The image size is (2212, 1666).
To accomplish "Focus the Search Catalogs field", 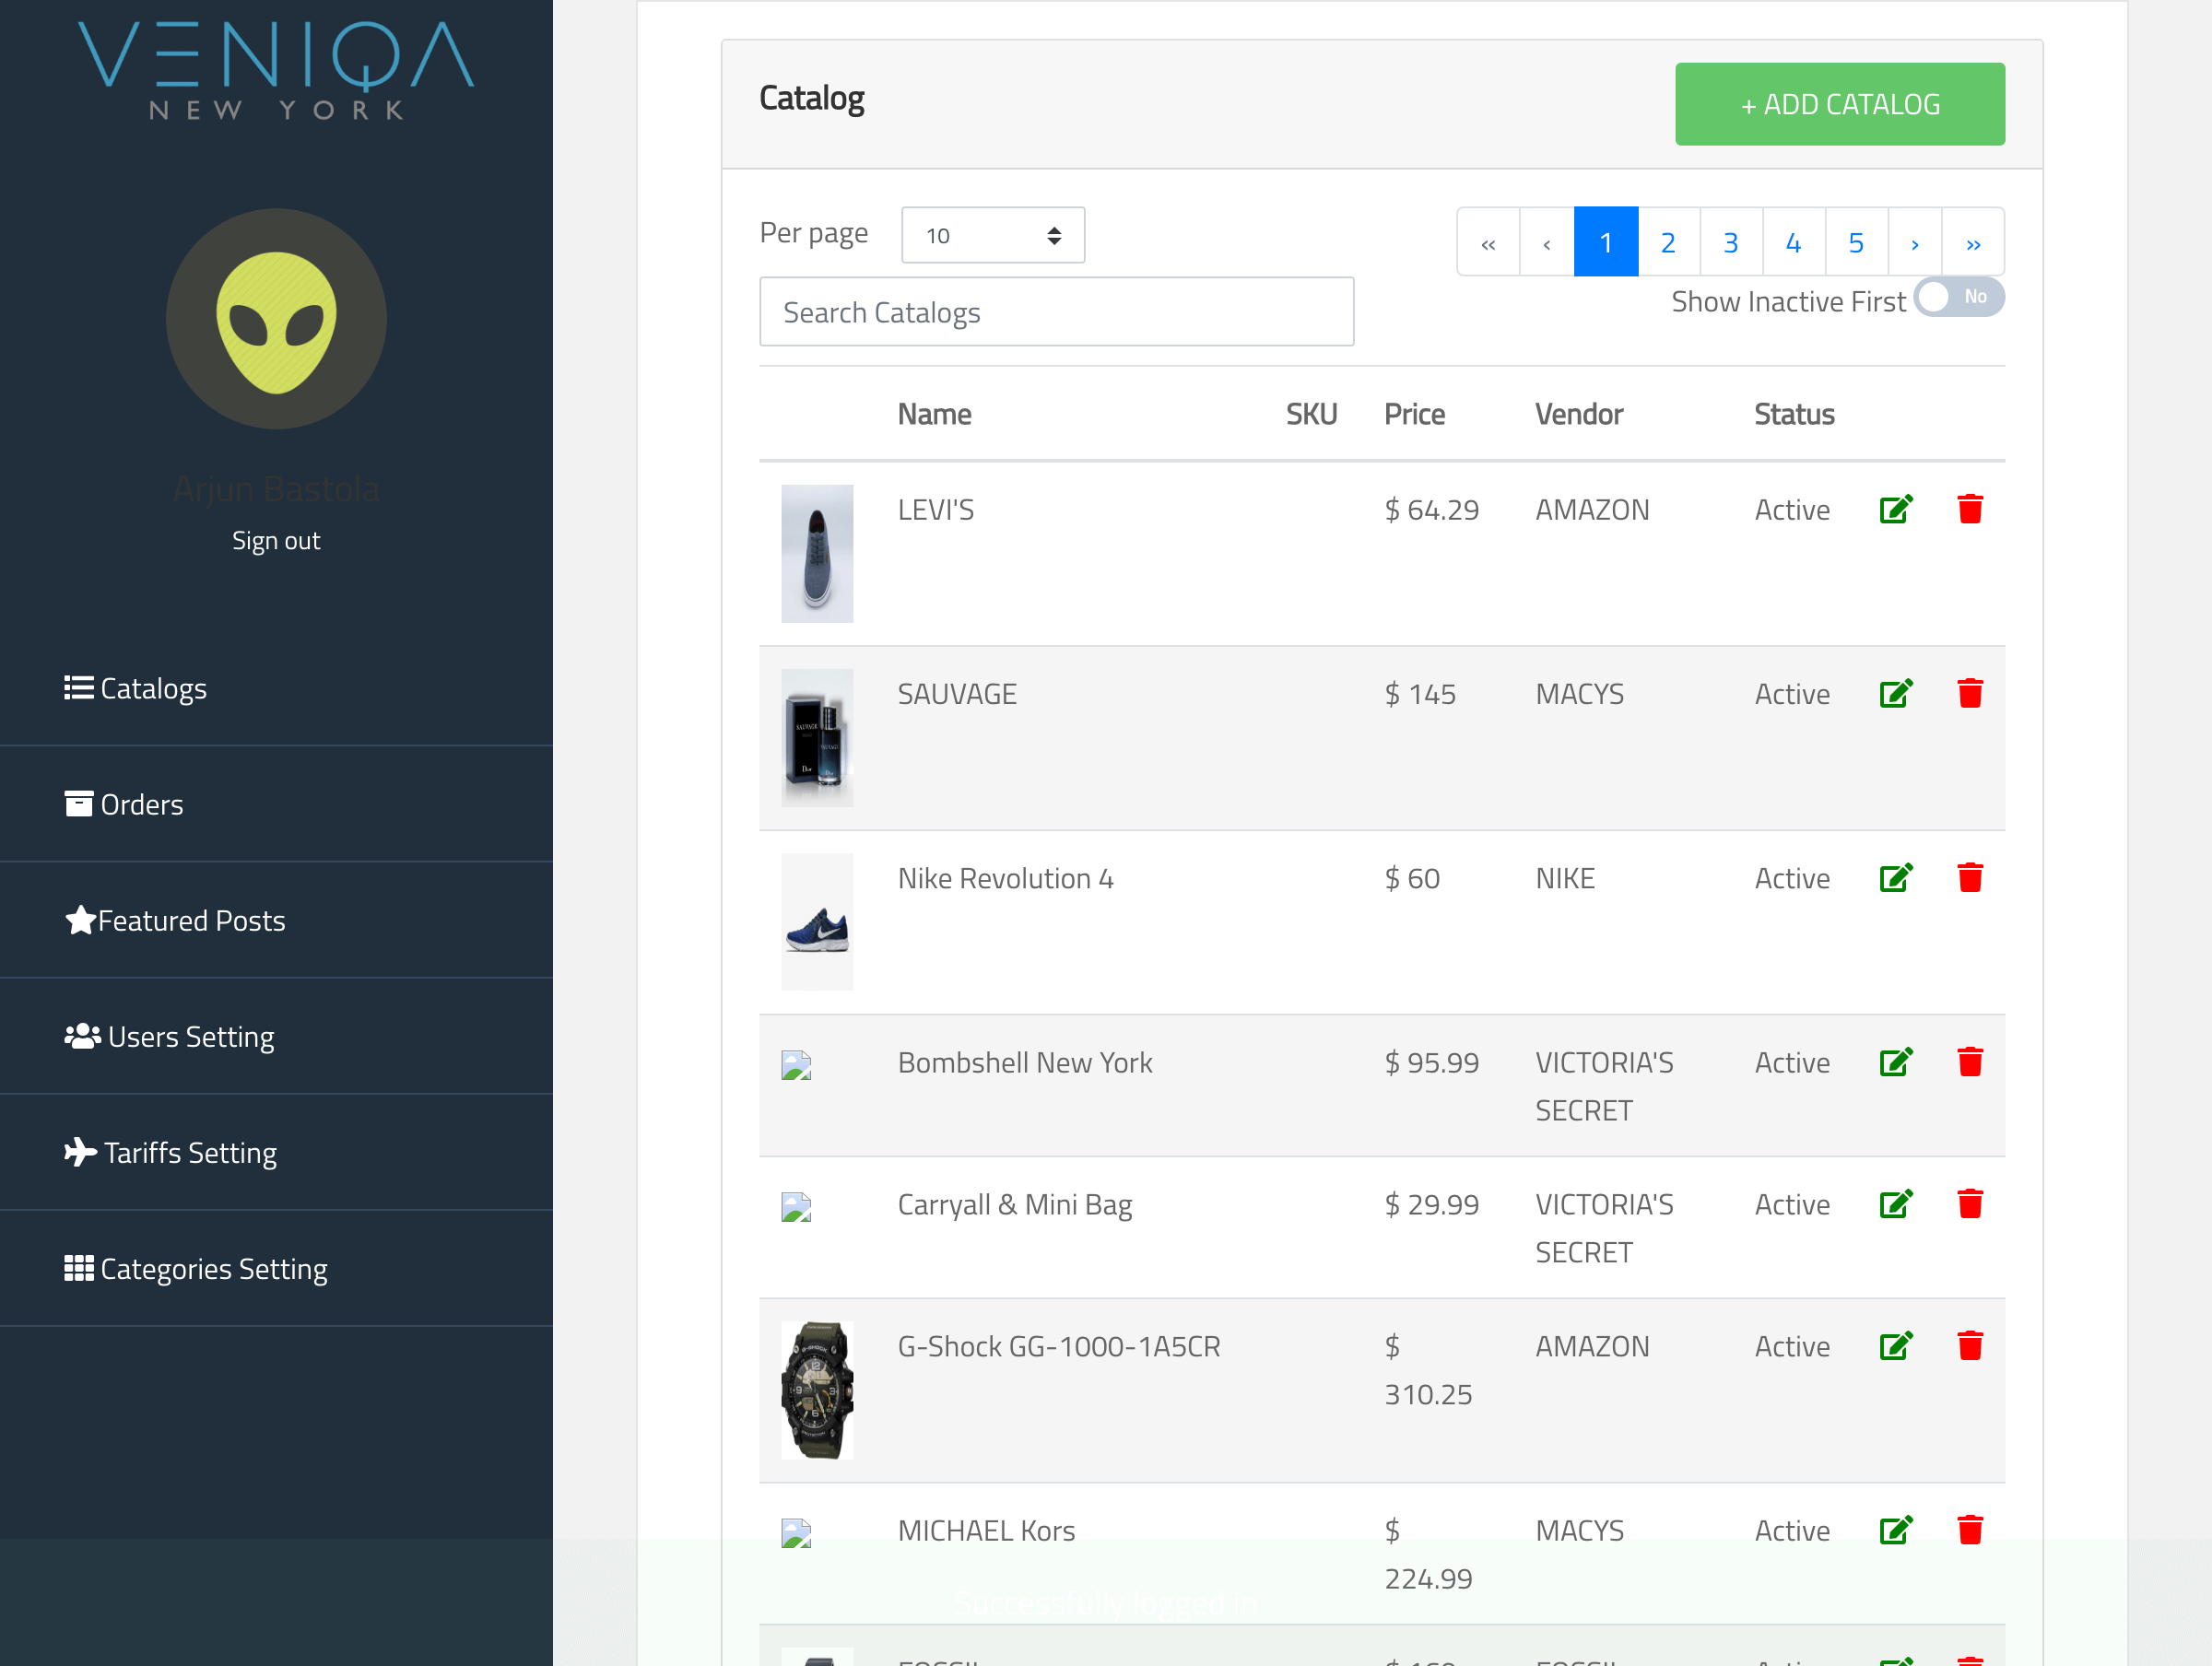I will (1057, 312).
